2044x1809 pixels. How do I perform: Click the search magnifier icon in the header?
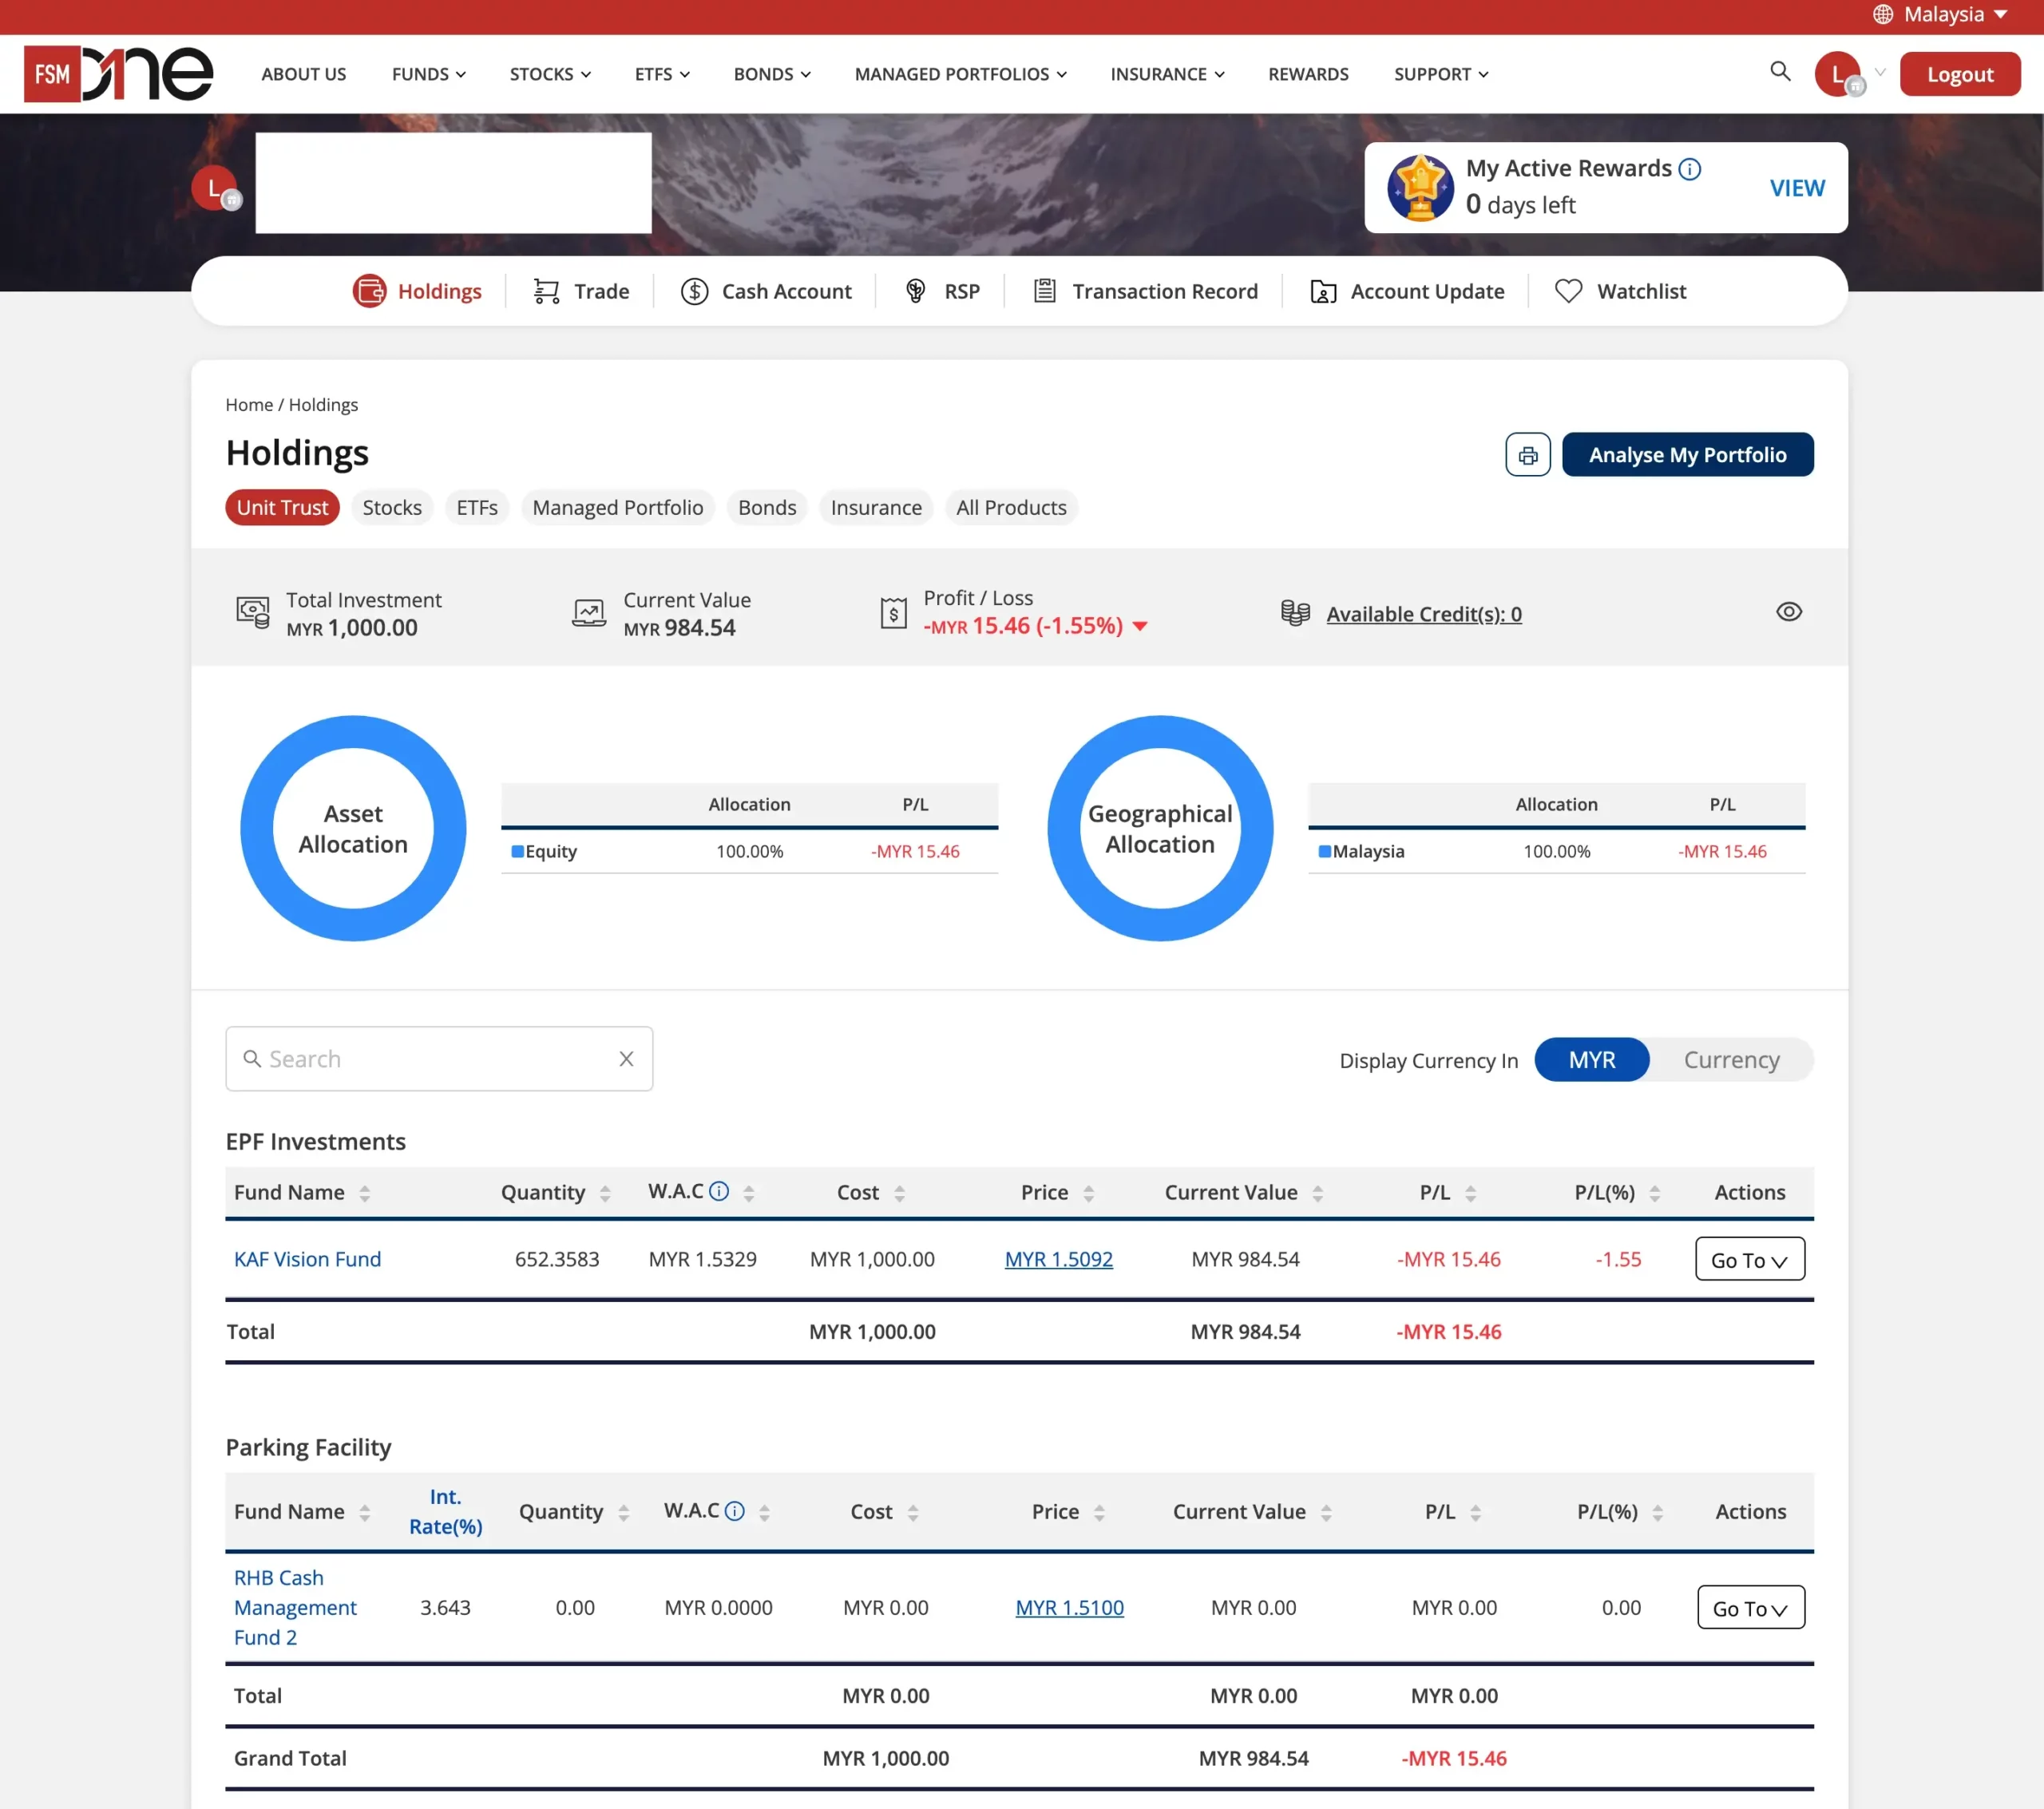pyautogui.click(x=1780, y=72)
